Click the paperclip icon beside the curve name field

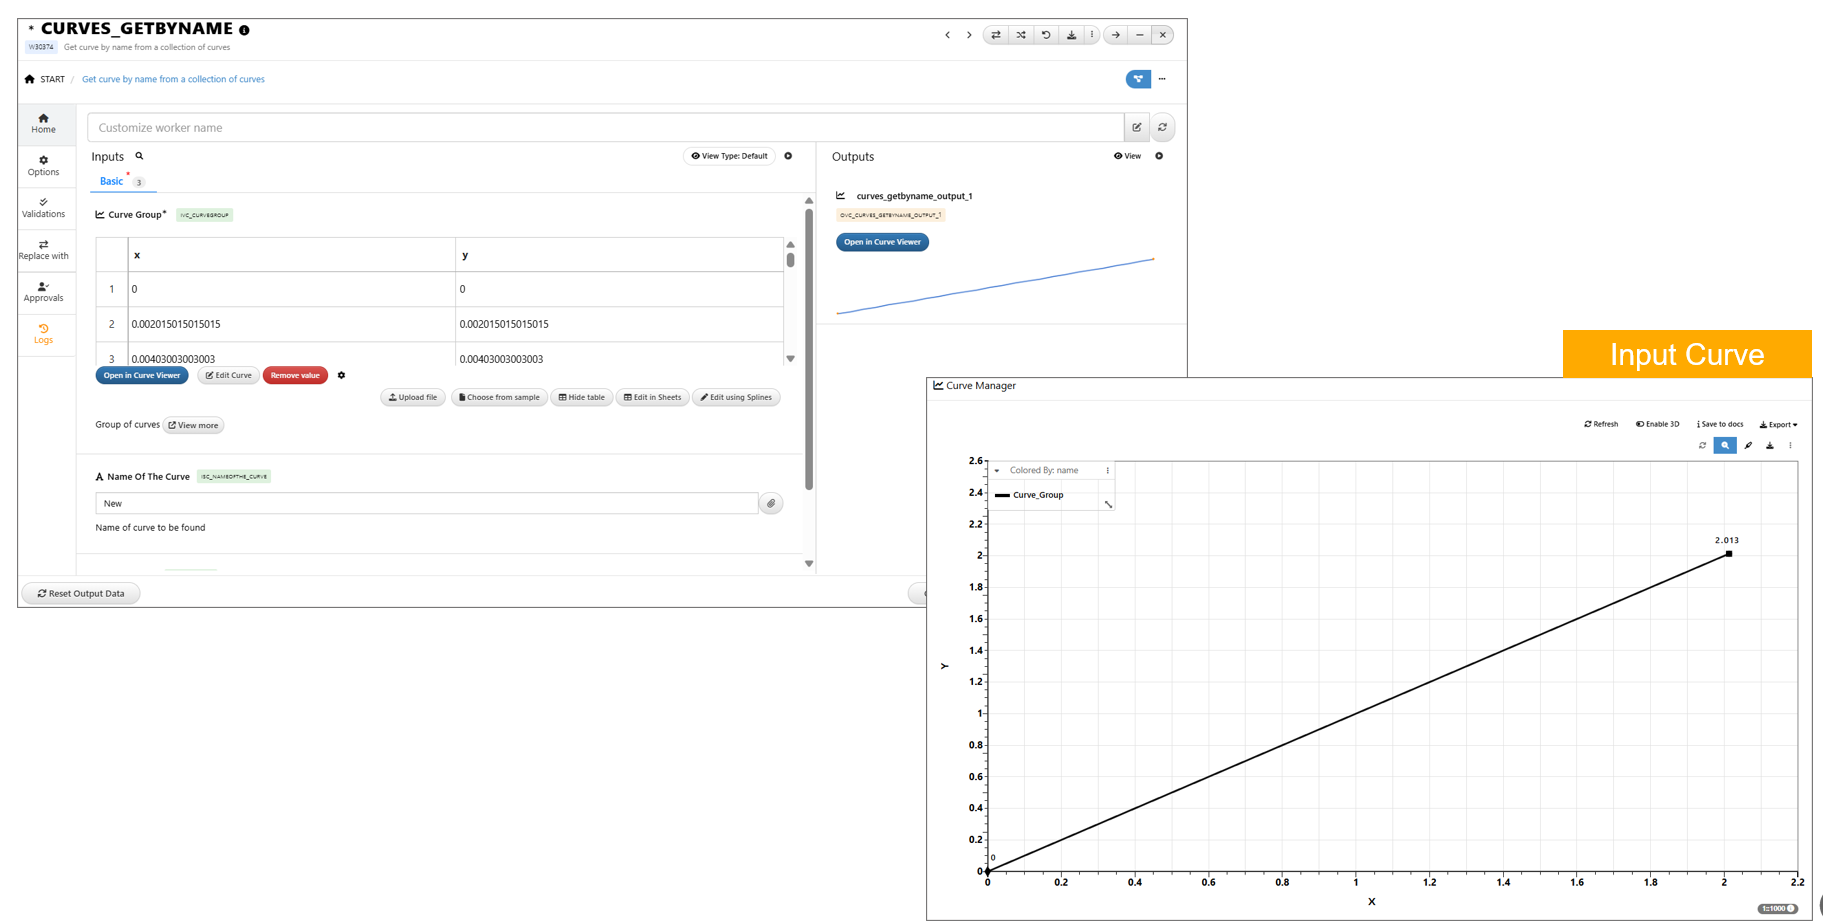click(x=771, y=504)
